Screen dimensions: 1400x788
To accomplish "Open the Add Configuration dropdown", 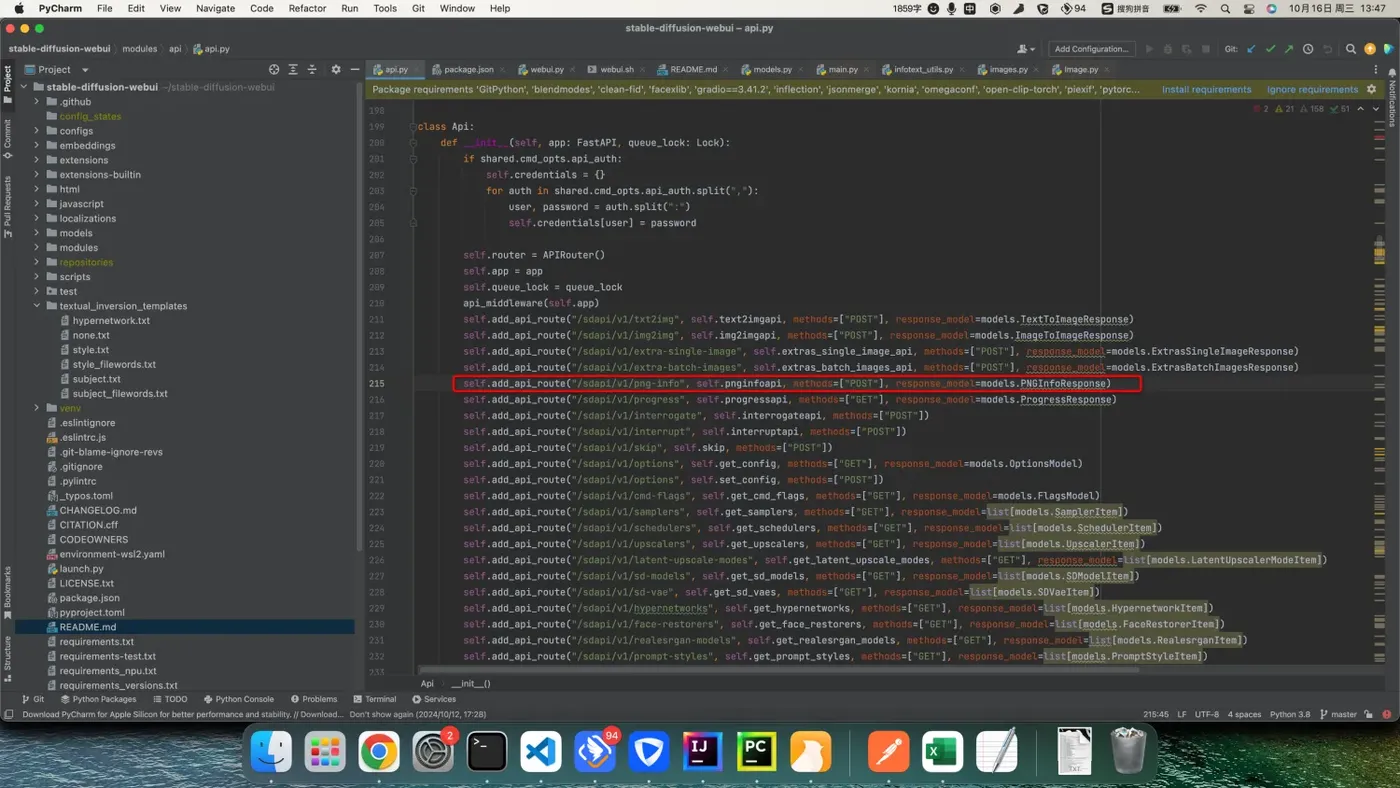I will (1090, 48).
